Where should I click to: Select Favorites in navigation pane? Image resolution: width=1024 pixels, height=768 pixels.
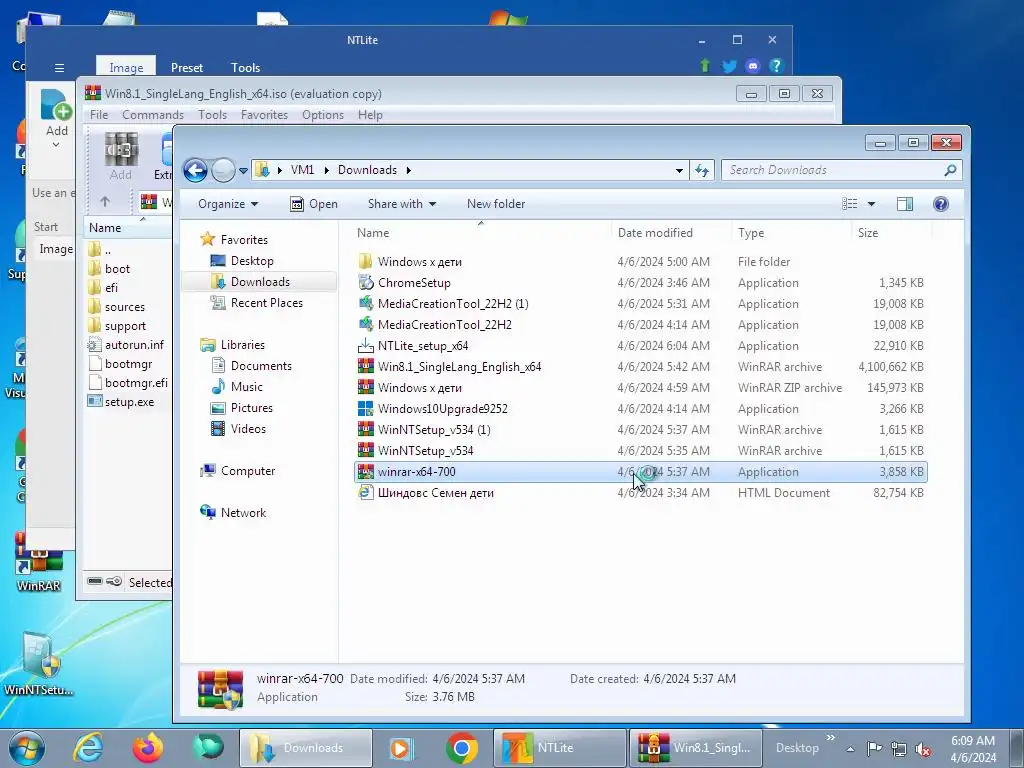tap(234, 239)
